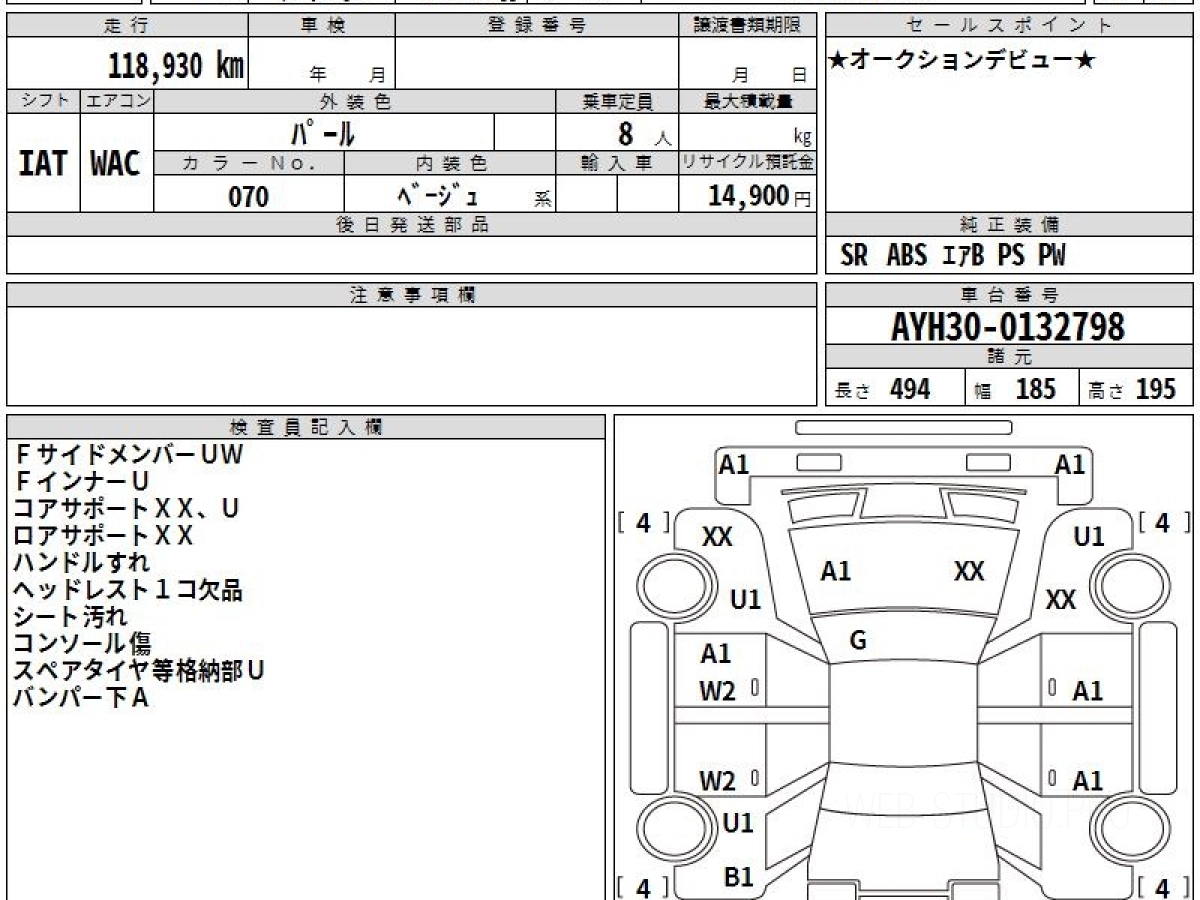Select the ベージュ interior color value
The image size is (1200, 900).
(x=437, y=195)
